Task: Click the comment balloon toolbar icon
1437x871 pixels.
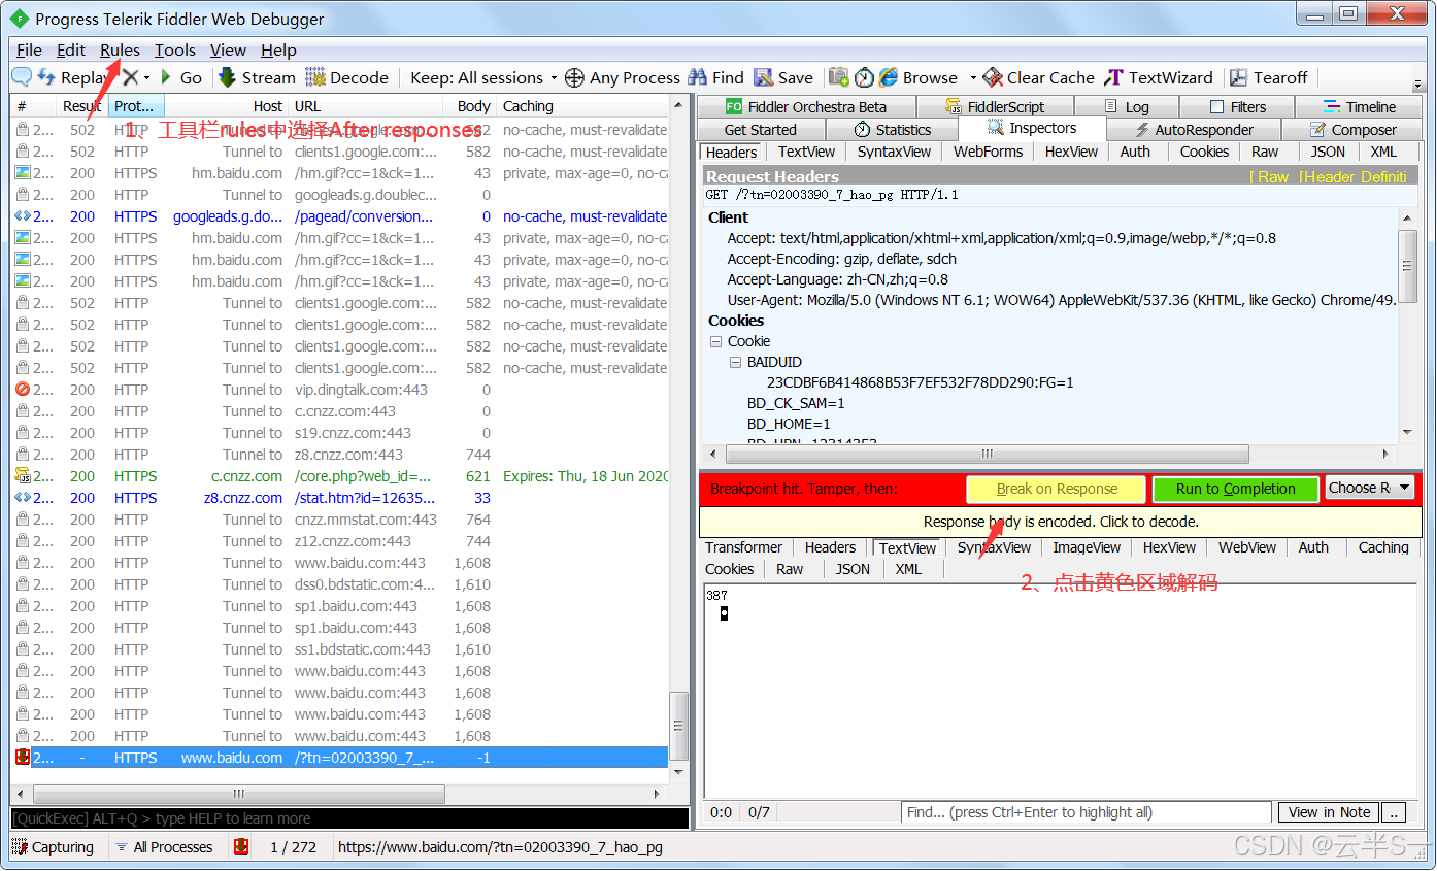Action: pyautogui.click(x=21, y=77)
